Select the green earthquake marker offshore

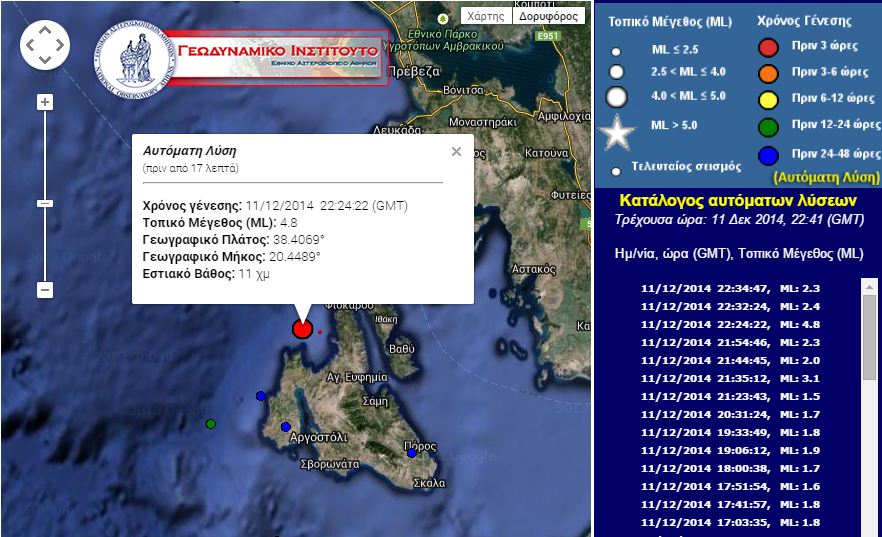point(211,424)
